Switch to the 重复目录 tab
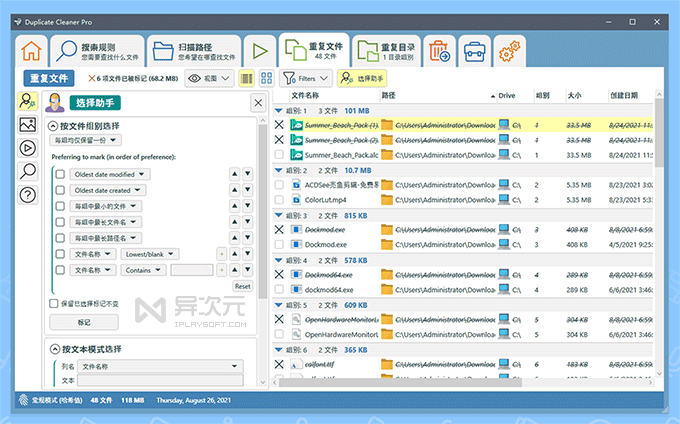The width and height of the screenshot is (680, 424). 386,51
